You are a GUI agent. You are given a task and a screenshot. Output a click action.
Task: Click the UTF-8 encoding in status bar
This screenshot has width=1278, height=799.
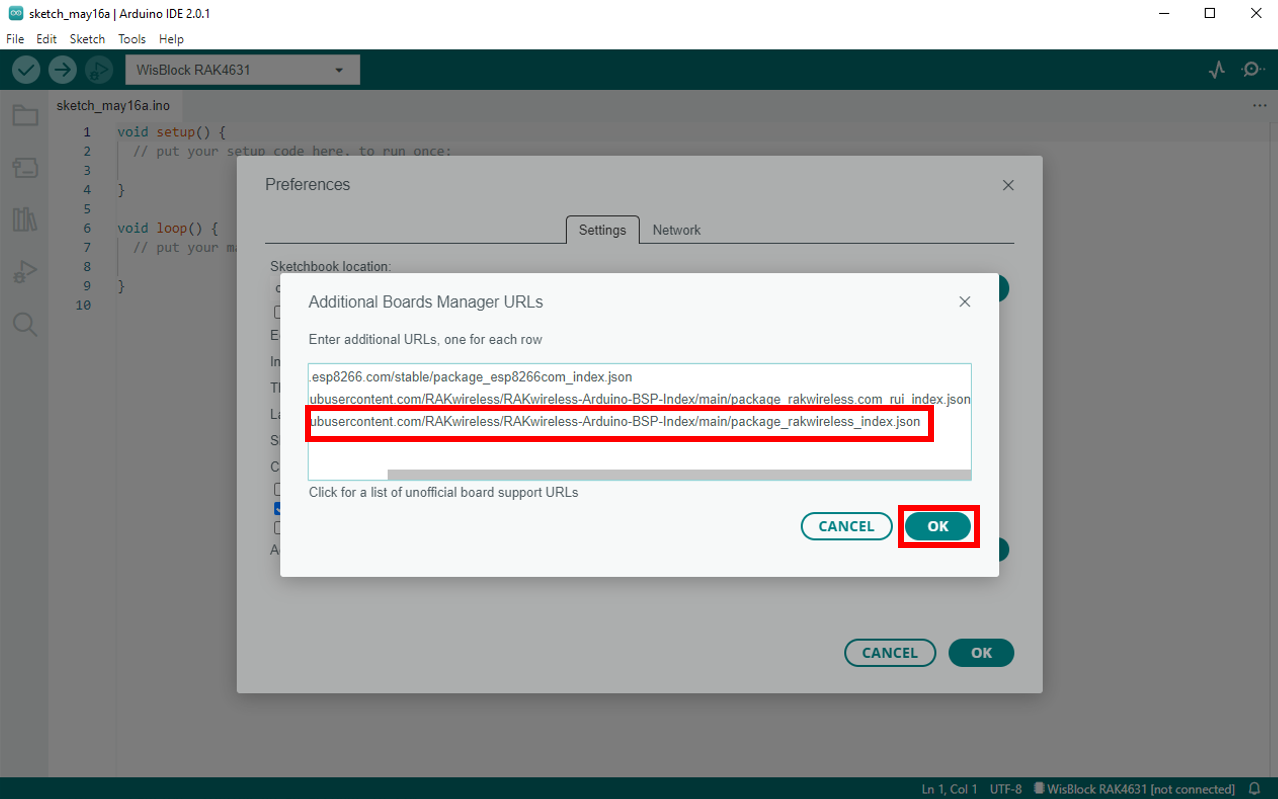point(1005,789)
